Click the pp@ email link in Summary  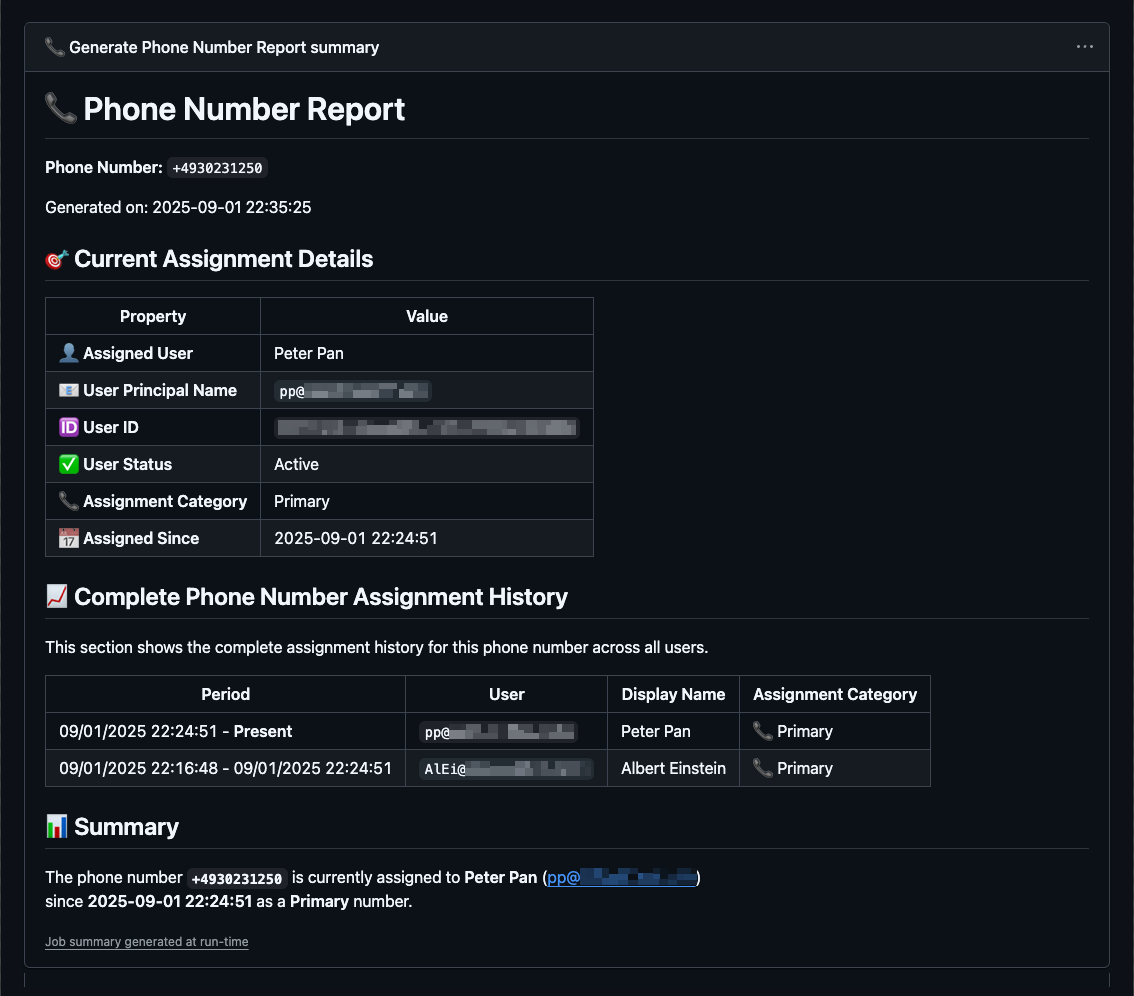621,877
